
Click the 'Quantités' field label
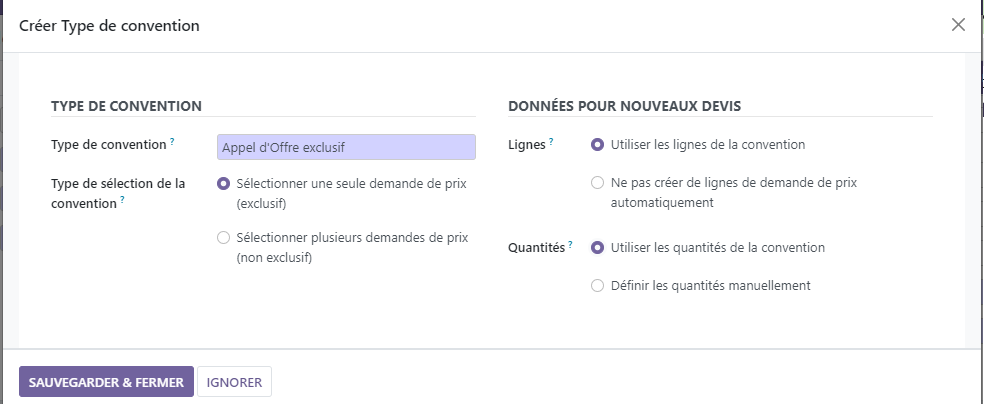537,248
